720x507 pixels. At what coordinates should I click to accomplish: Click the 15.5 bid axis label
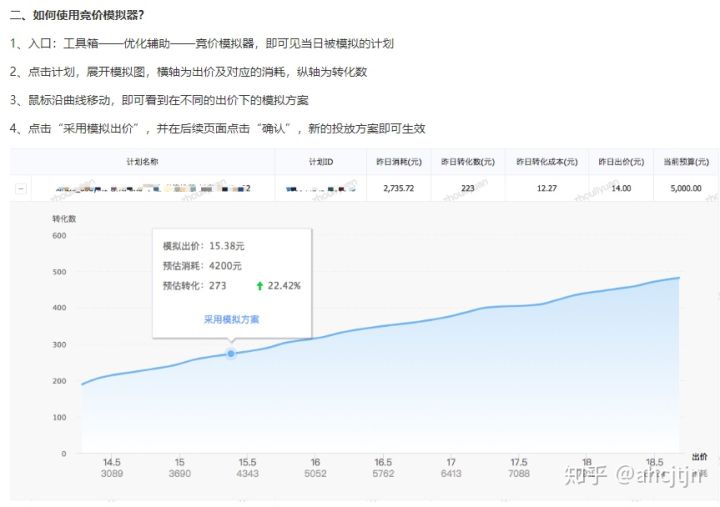[247, 462]
